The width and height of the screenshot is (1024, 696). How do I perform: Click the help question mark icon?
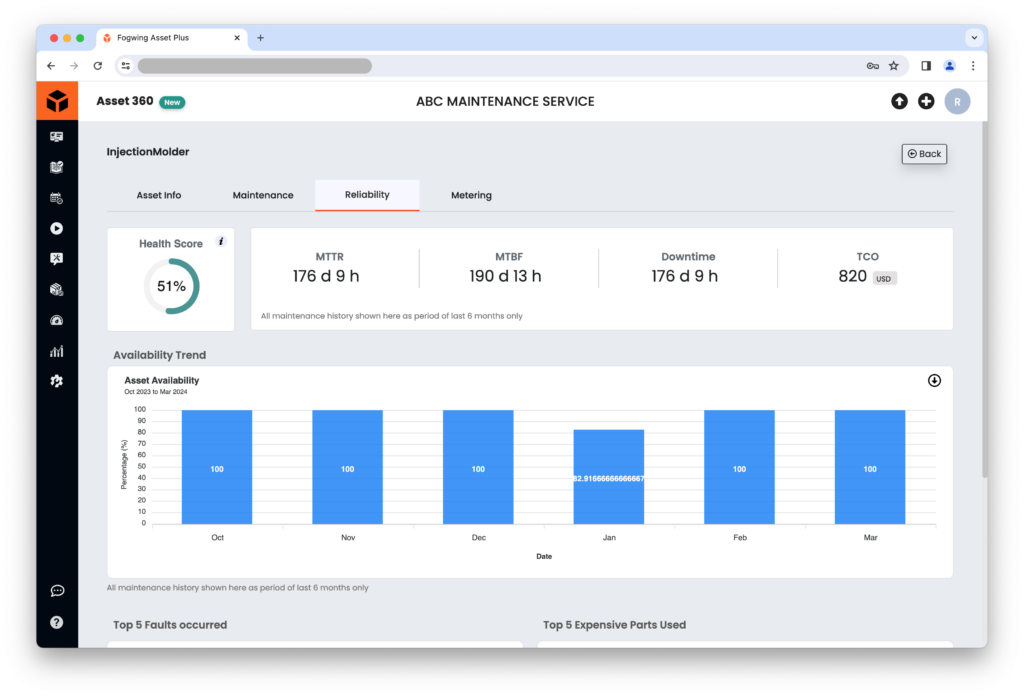point(57,622)
